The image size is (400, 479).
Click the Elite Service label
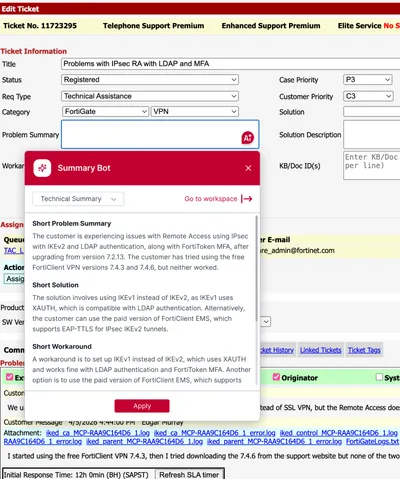tap(359, 26)
